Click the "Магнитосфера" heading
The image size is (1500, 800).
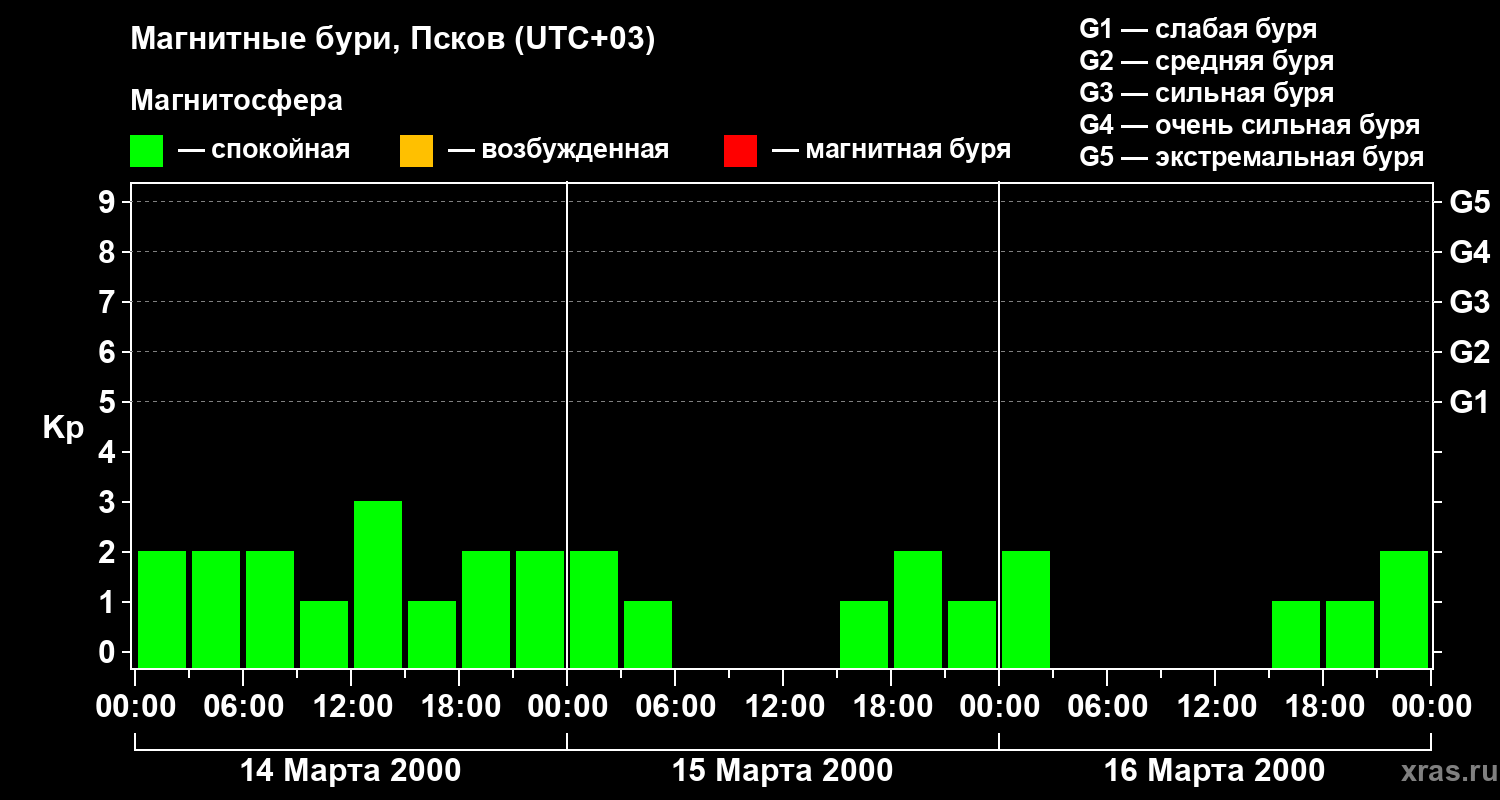(236, 101)
